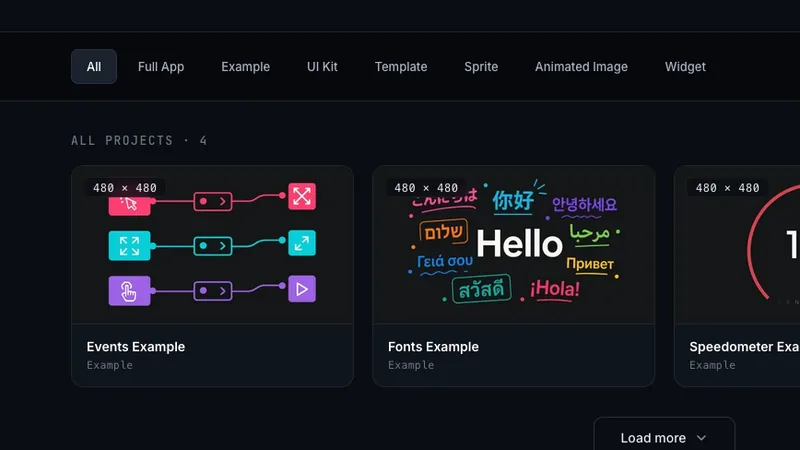Click the ALL PROJECTS · 4 heading
Screen dimensions: 800x450
click(x=139, y=141)
